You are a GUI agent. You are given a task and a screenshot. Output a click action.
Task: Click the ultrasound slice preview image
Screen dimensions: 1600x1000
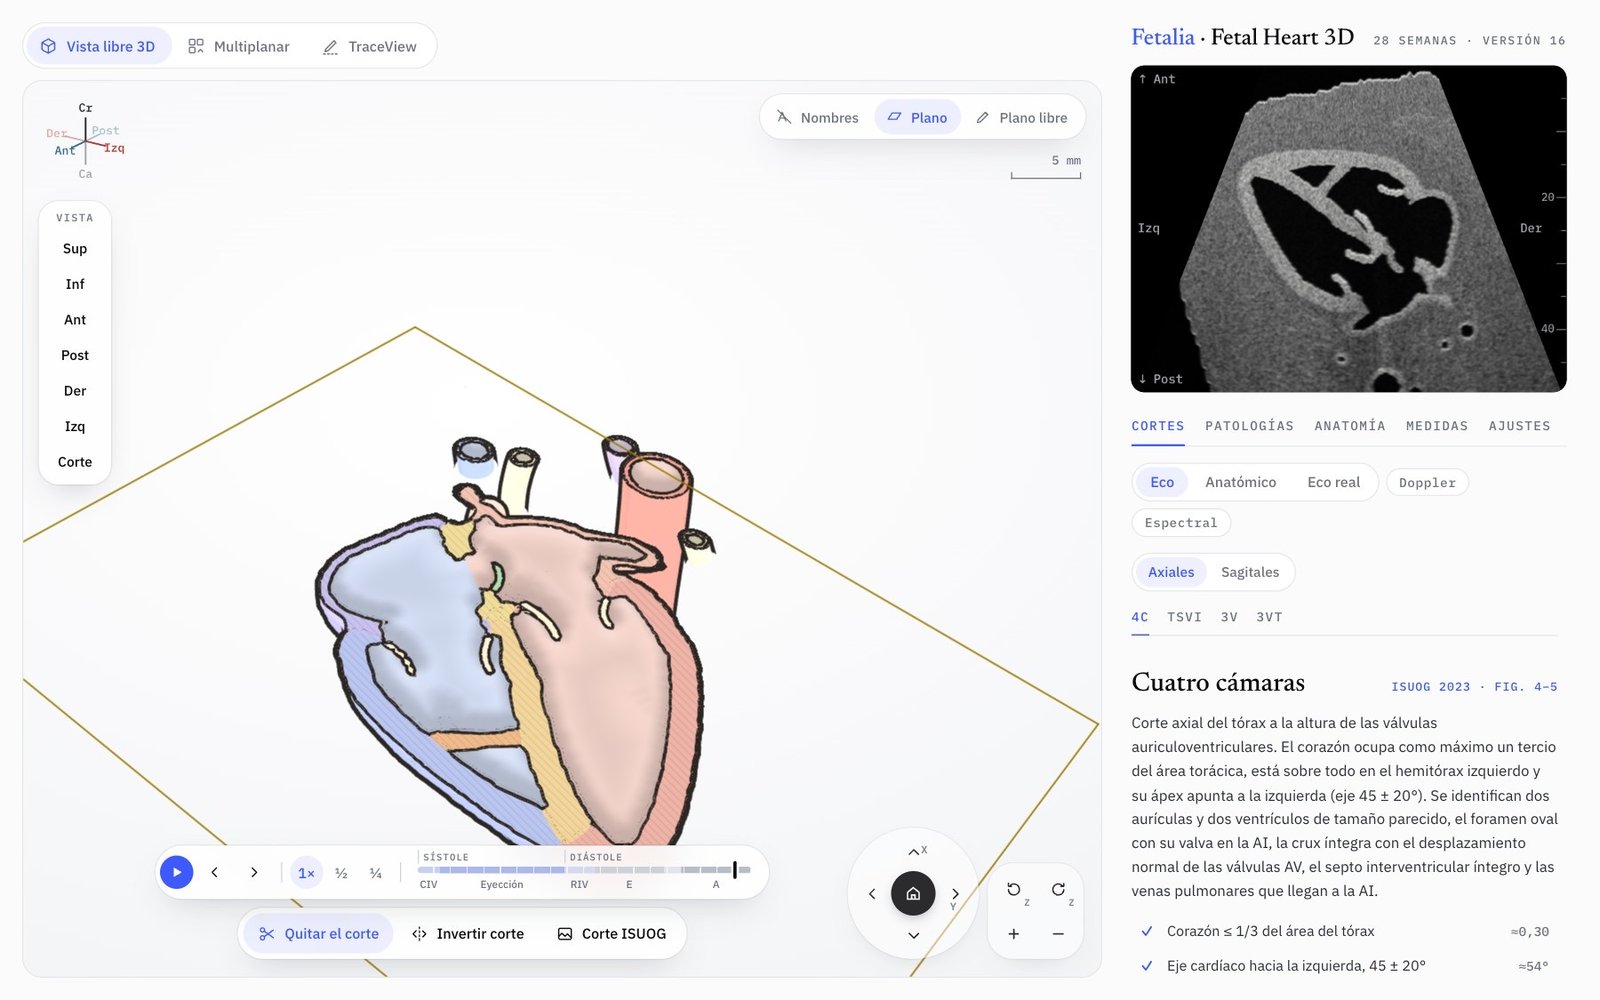point(1348,229)
